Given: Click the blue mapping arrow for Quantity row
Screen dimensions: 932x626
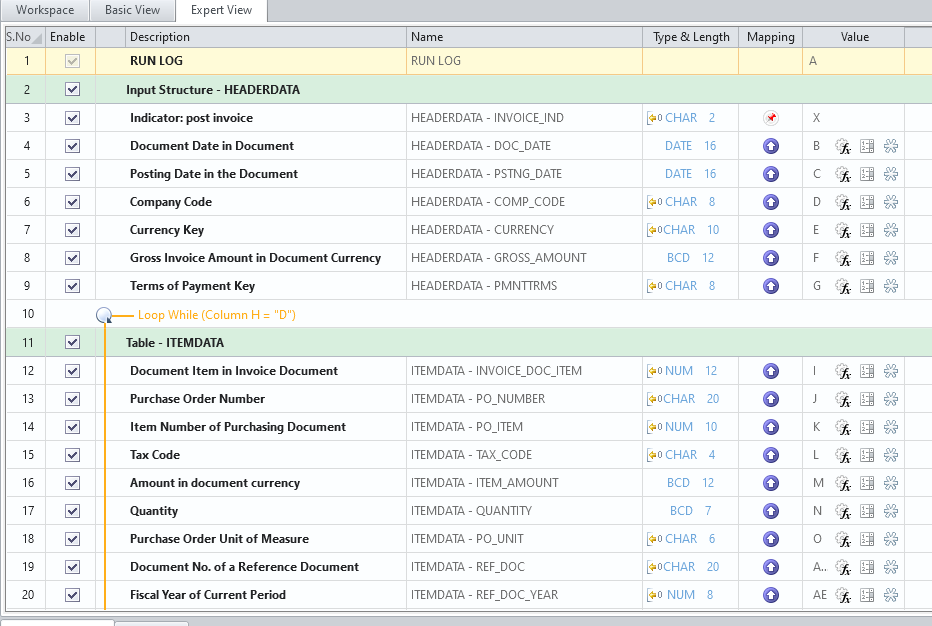Looking at the screenshot, I should coord(771,511).
